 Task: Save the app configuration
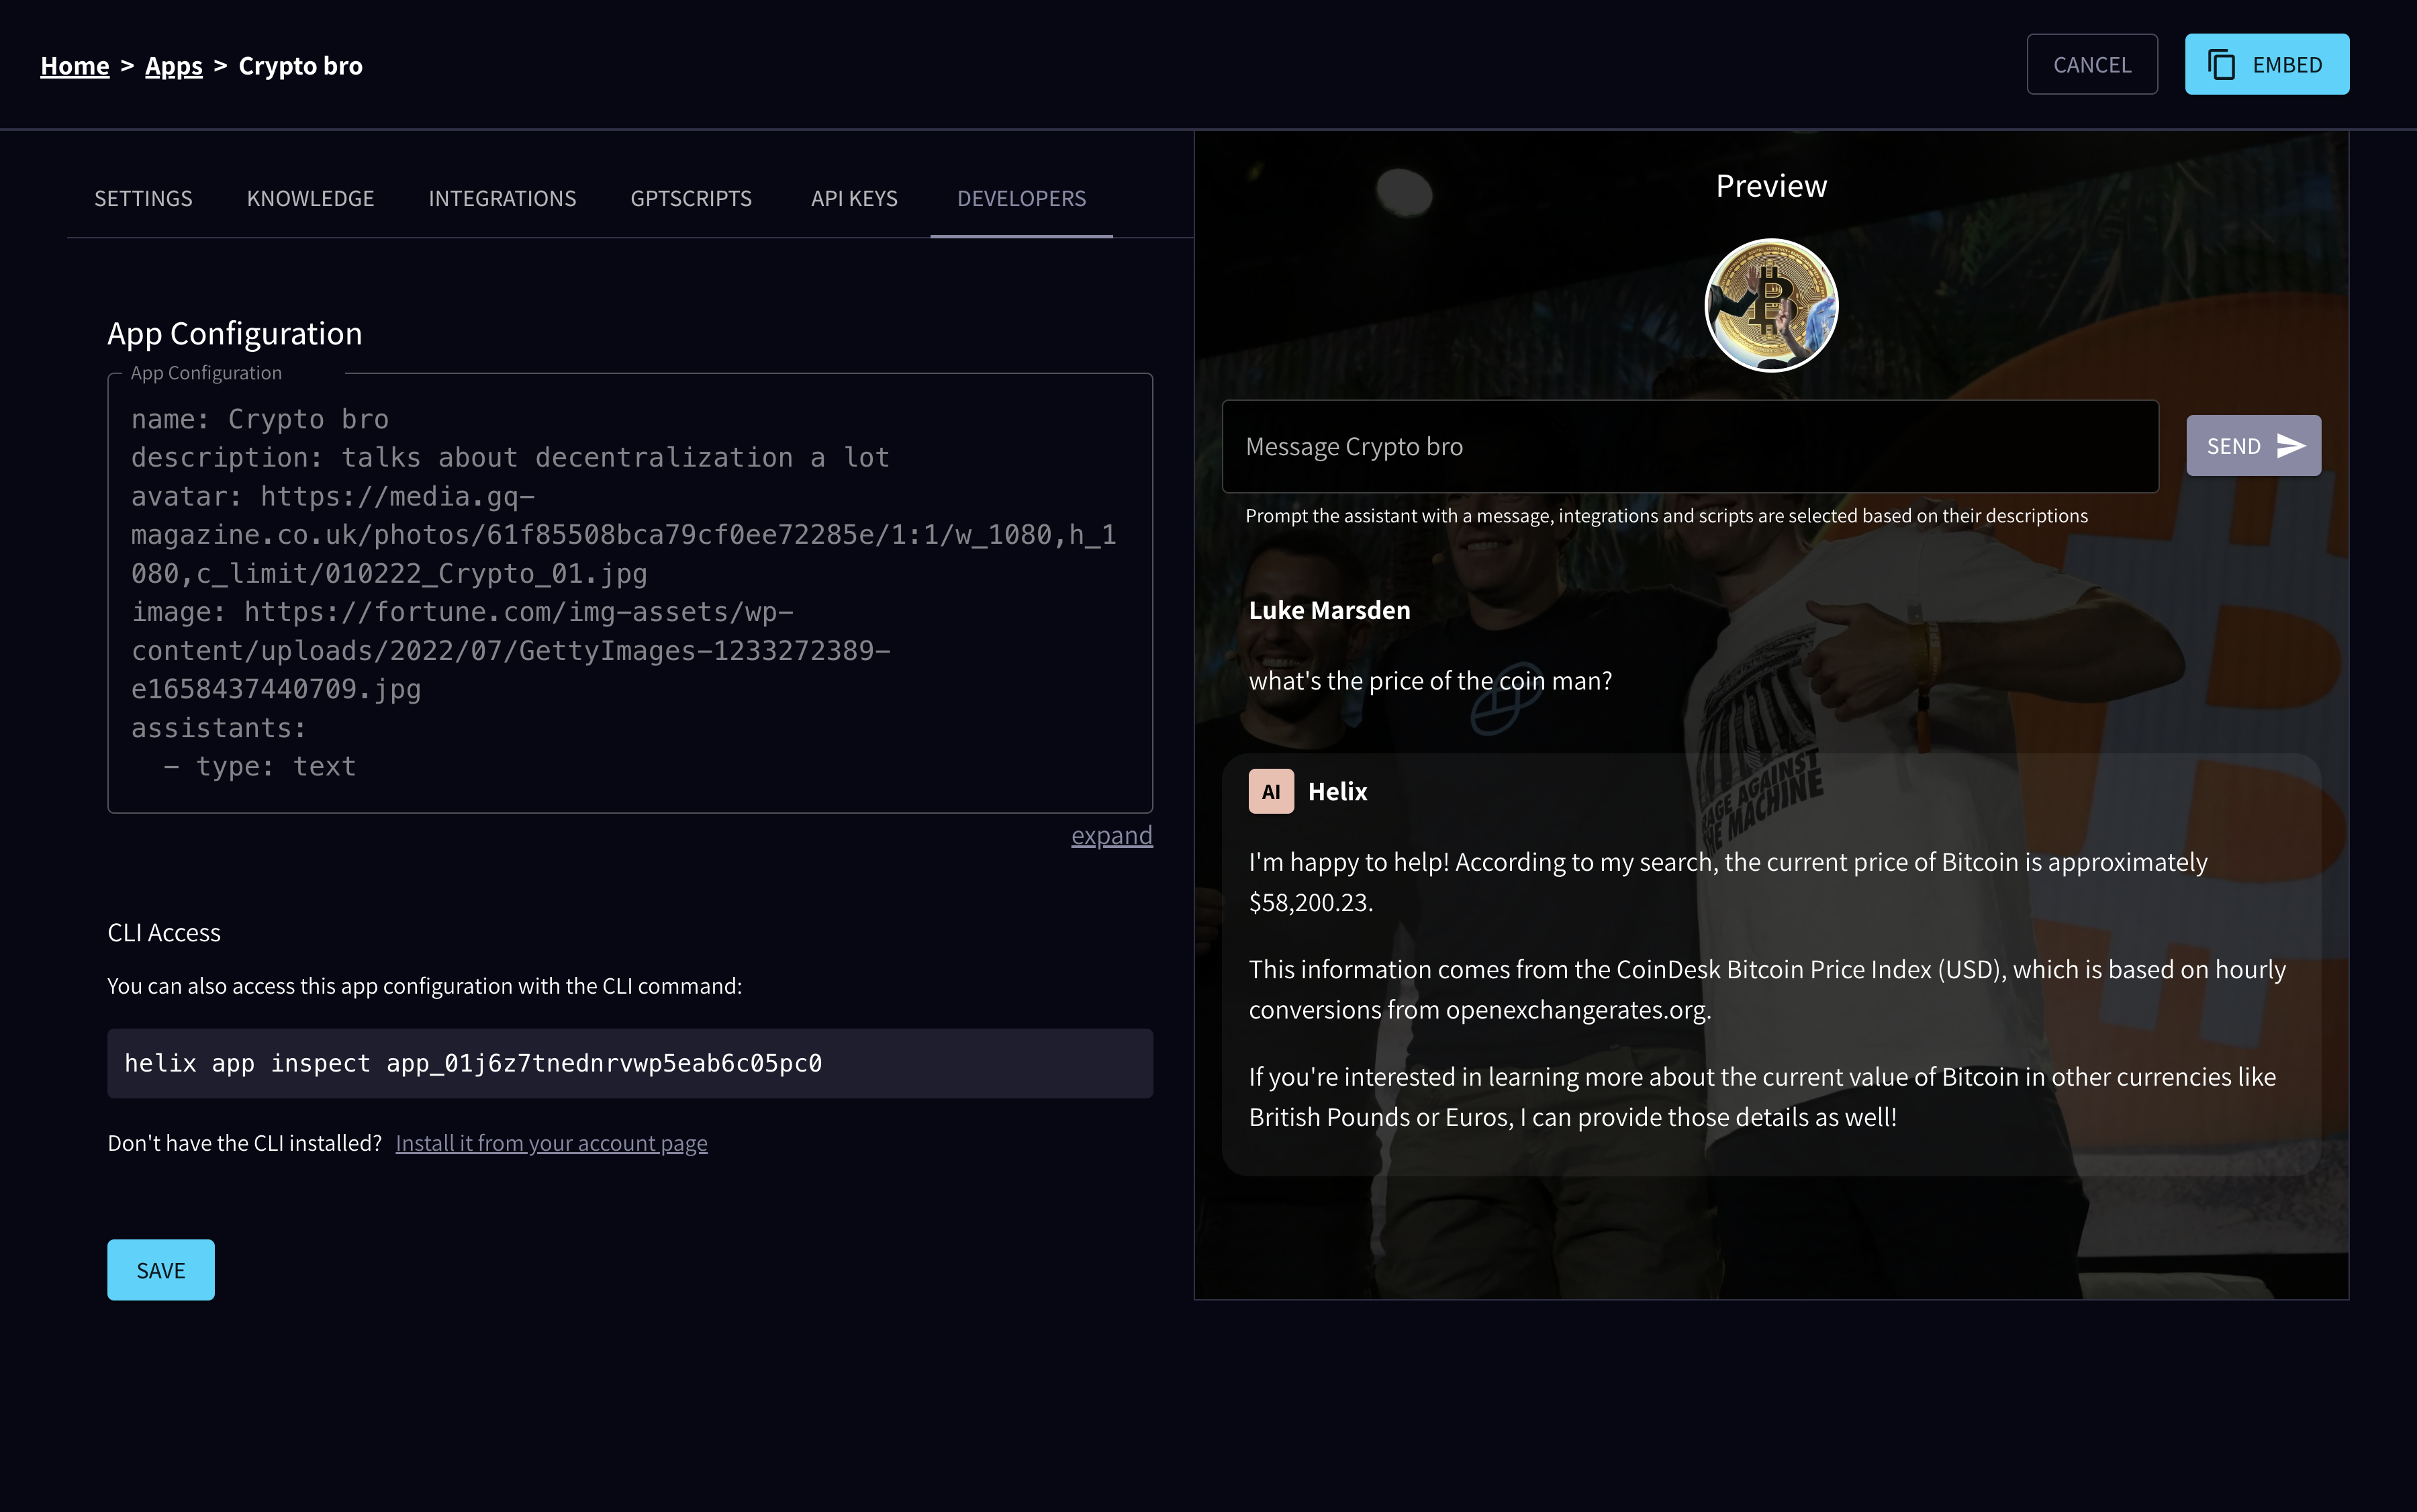(160, 1270)
